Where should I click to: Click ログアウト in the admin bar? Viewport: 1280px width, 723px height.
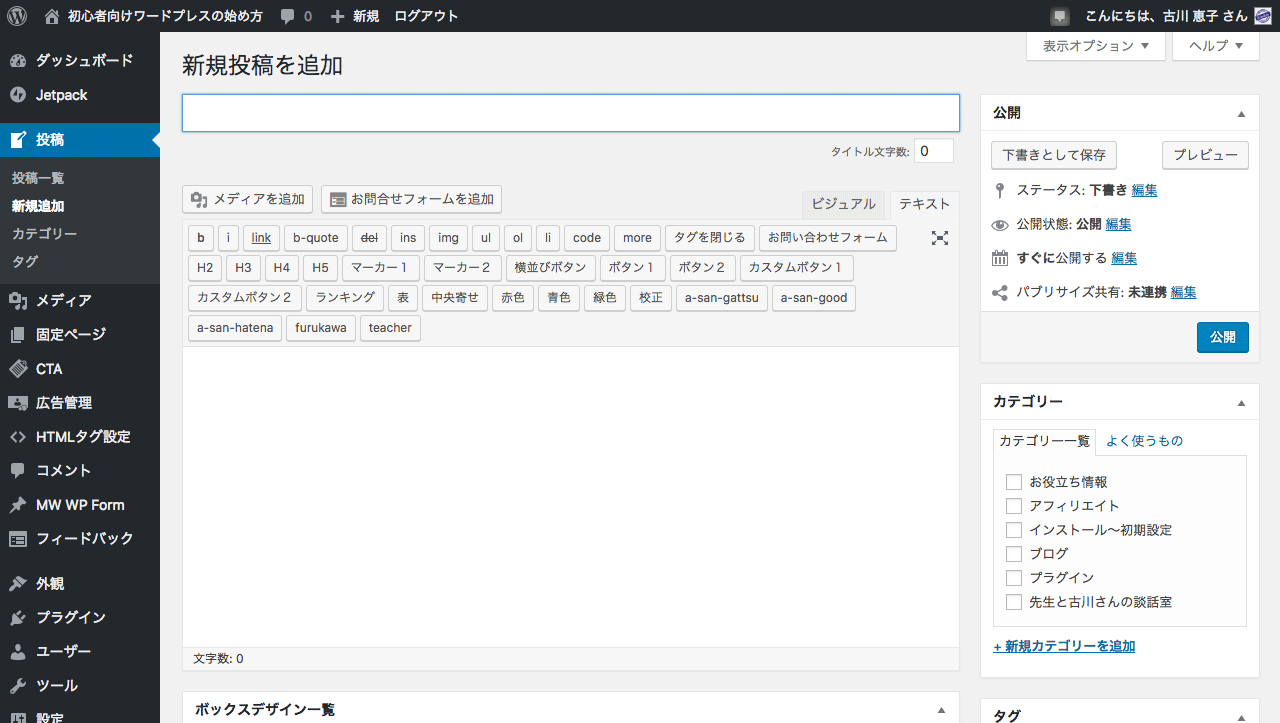pyautogui.click(x=426, y=16)
